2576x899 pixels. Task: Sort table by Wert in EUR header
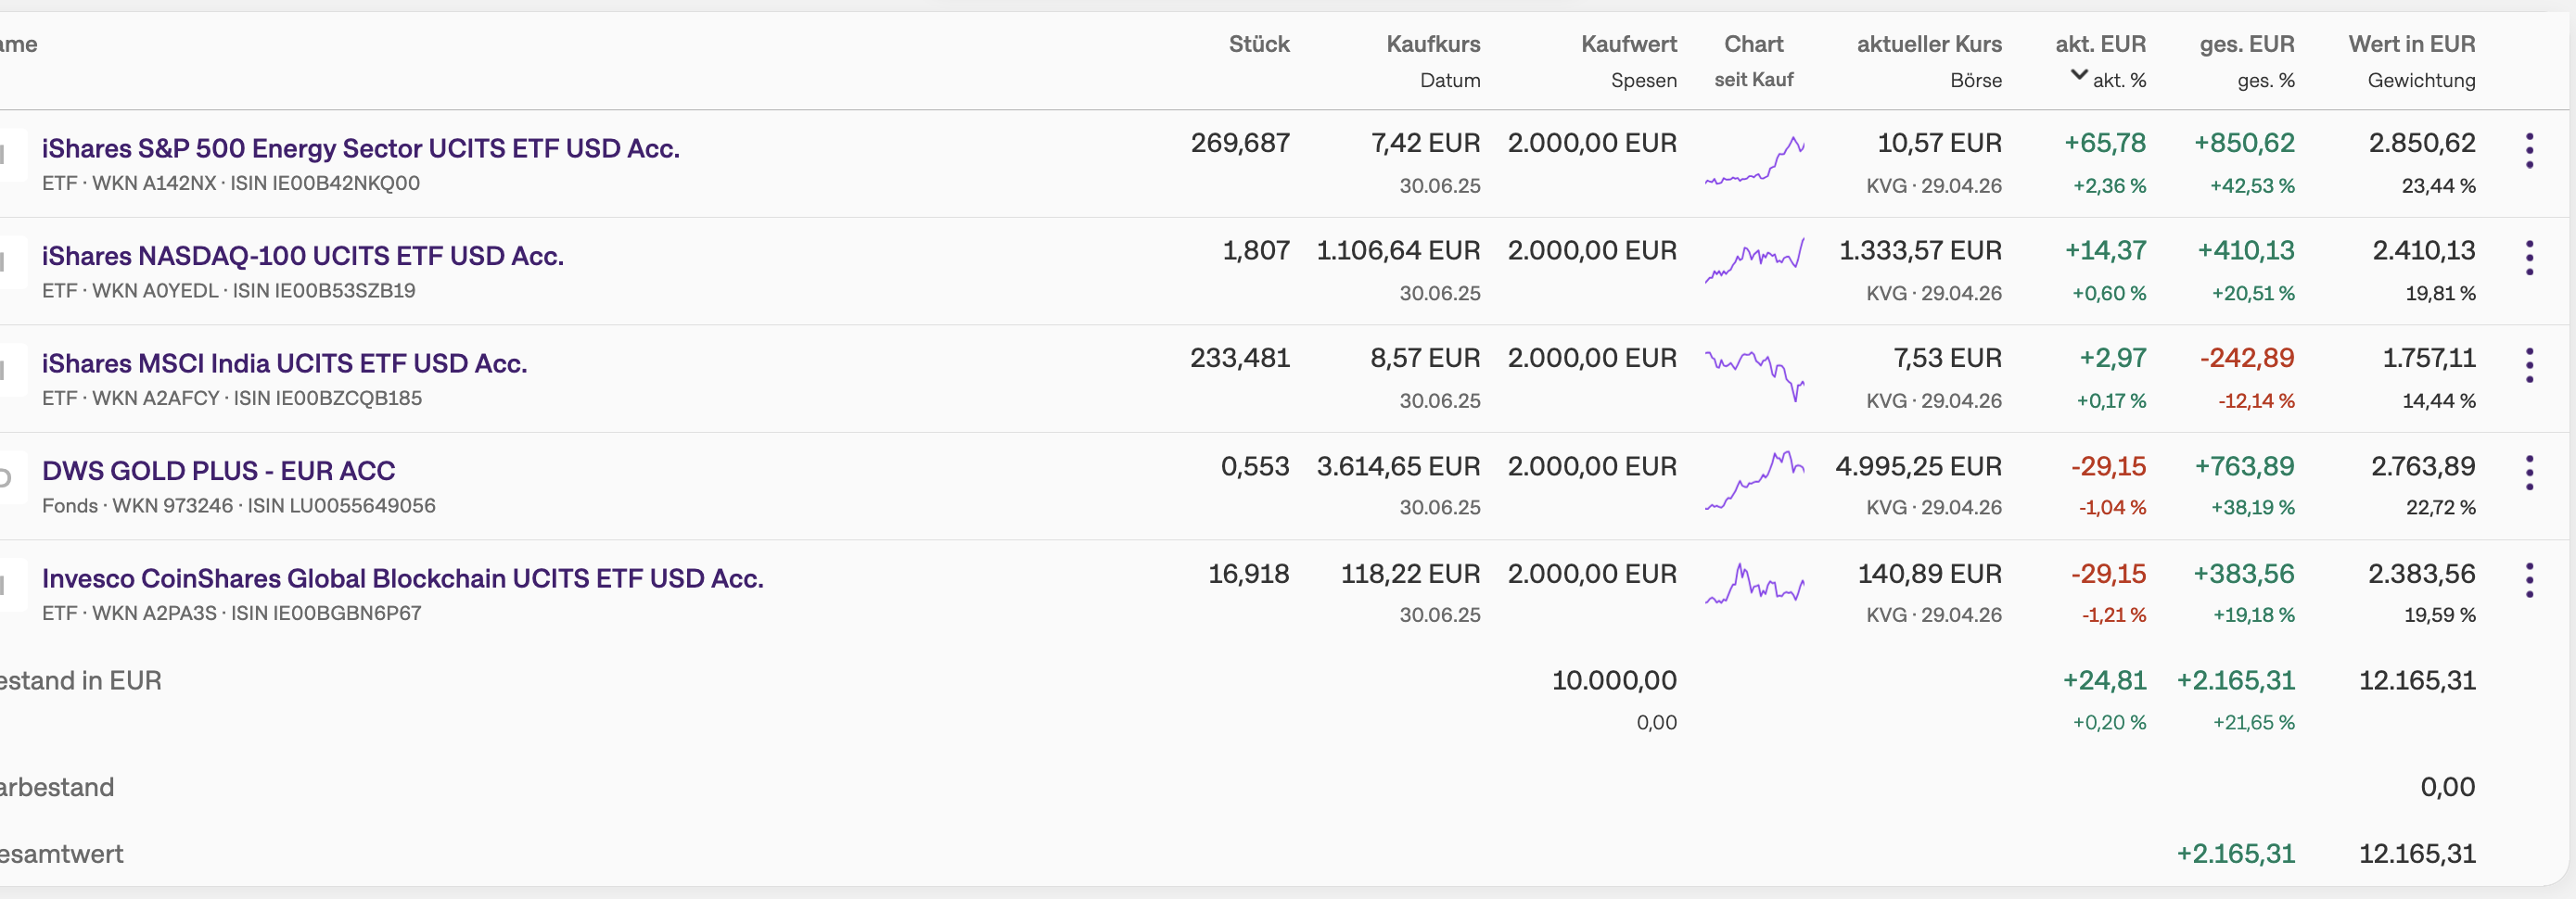[2412, 44]
